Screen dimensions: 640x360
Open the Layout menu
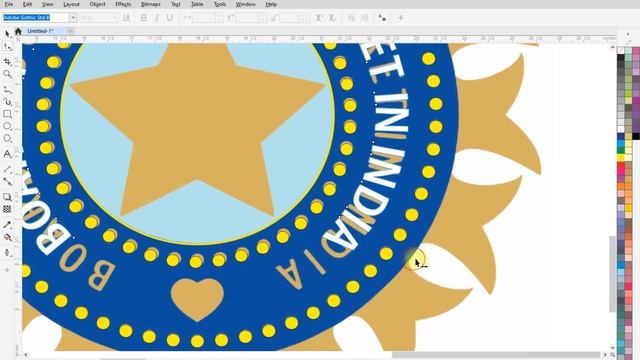71,4
